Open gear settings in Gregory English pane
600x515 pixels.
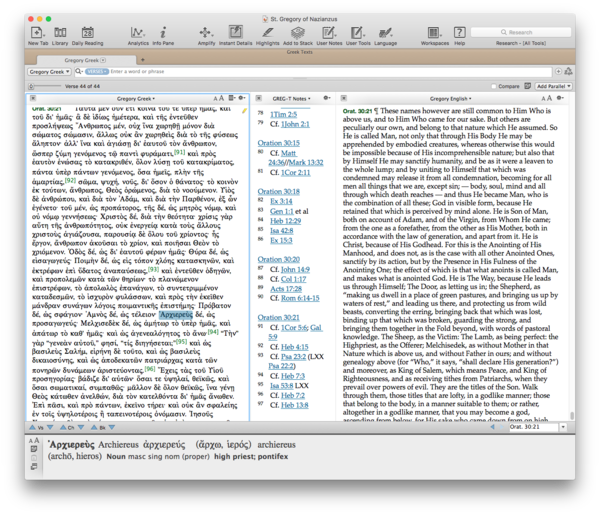pos(561,98)
